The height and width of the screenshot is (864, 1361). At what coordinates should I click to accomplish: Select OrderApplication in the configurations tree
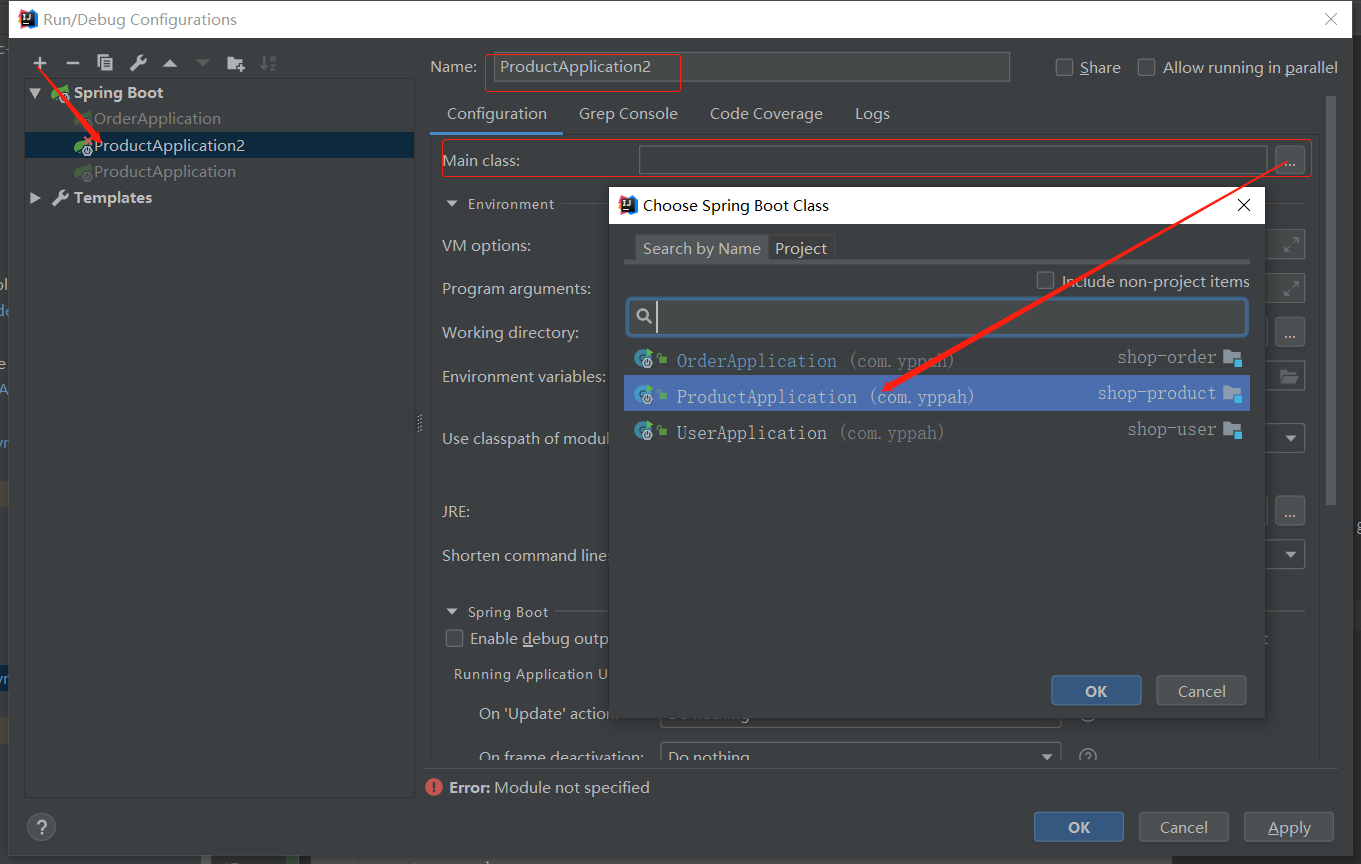click(157, 119)
